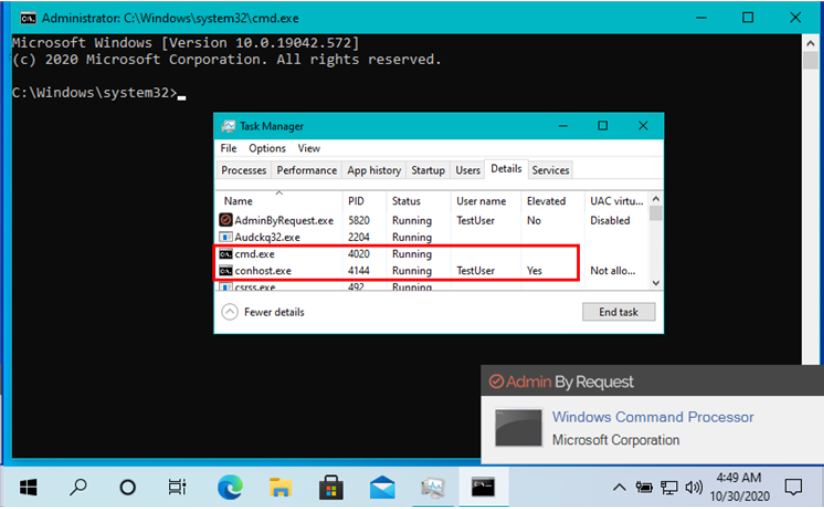Sort processes by the Name column header
The width and height of the screenshot is (824, 509).
click(279, 201)
